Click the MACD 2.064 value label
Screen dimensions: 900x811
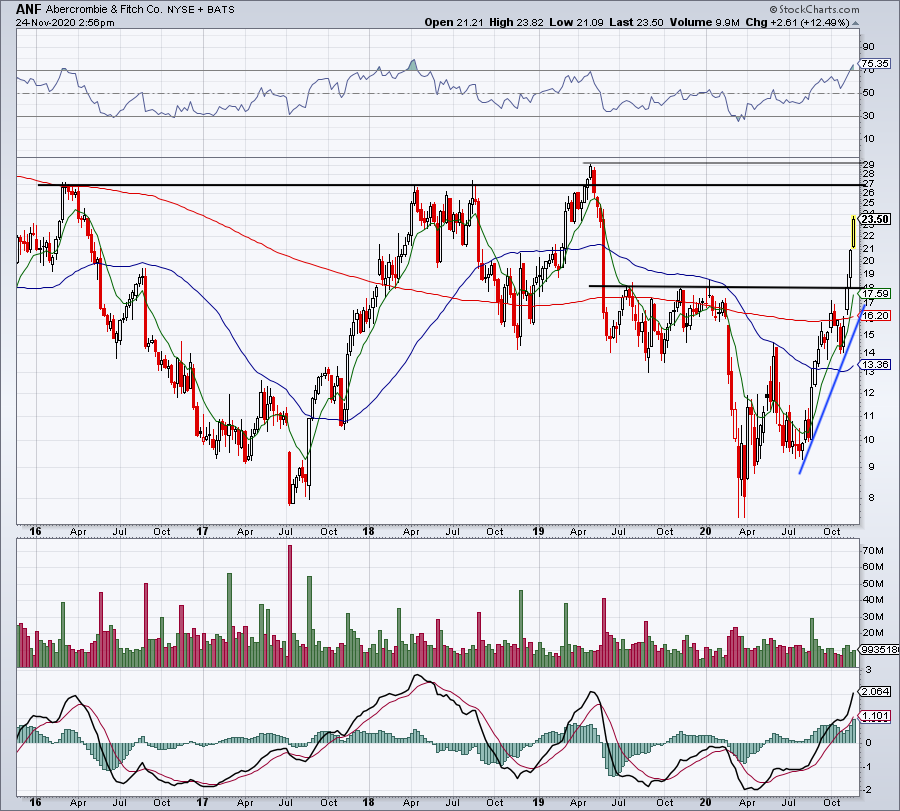875,691
